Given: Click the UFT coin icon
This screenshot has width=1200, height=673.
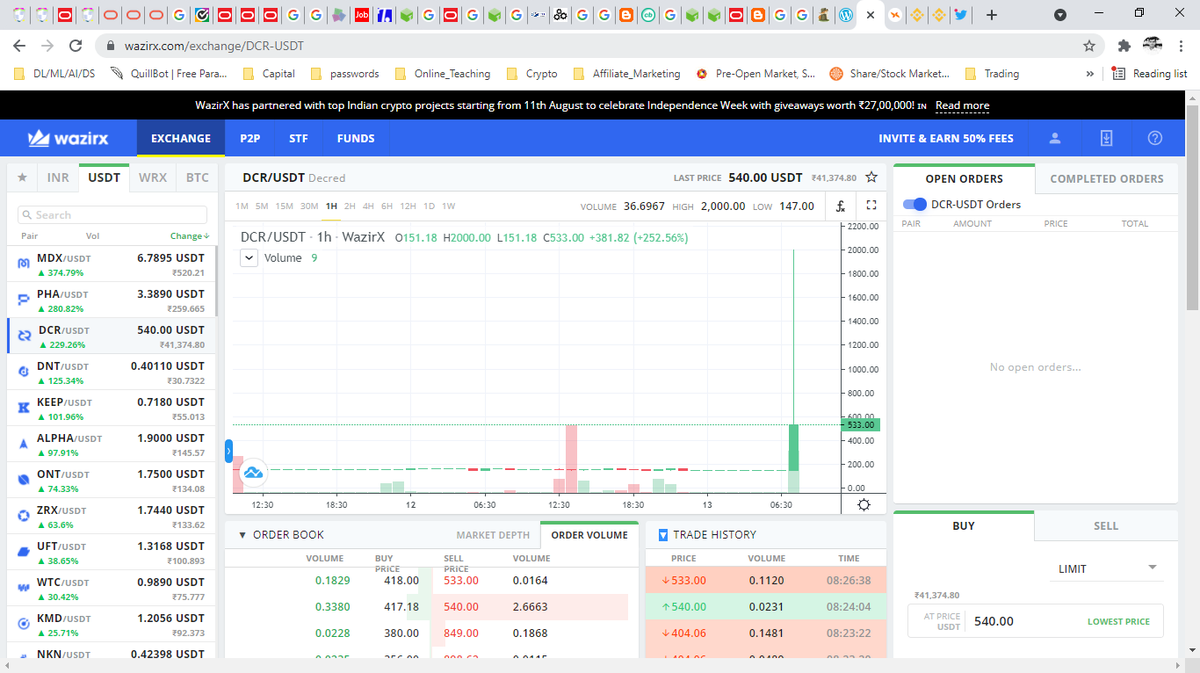Looking at the screenshot, I should tap(23, 553).
